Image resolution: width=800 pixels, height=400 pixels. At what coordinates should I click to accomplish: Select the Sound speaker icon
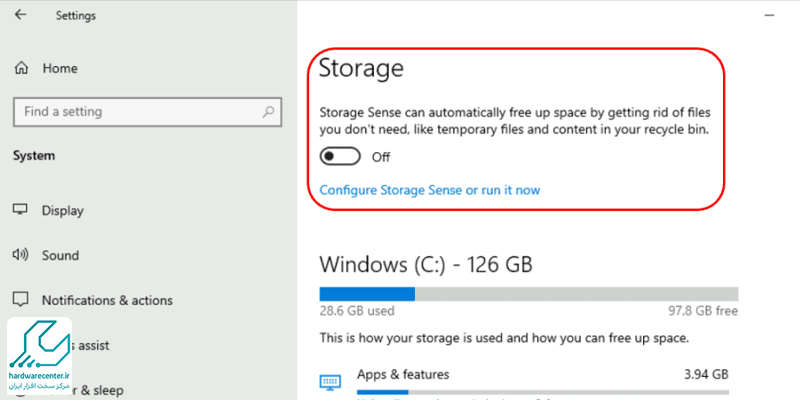coord(20,255)
